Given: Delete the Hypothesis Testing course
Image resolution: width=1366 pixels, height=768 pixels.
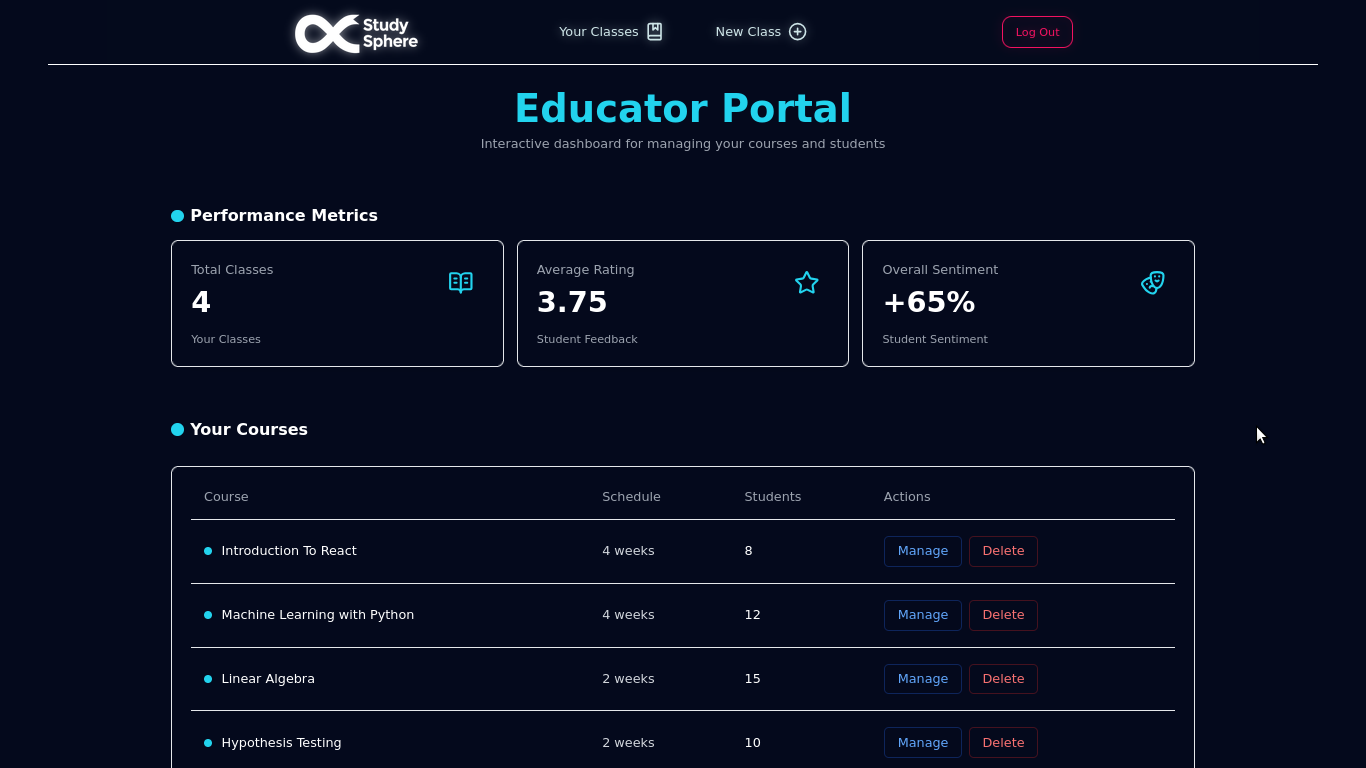Looking at the screenshot, I should tap(1003, 742).
